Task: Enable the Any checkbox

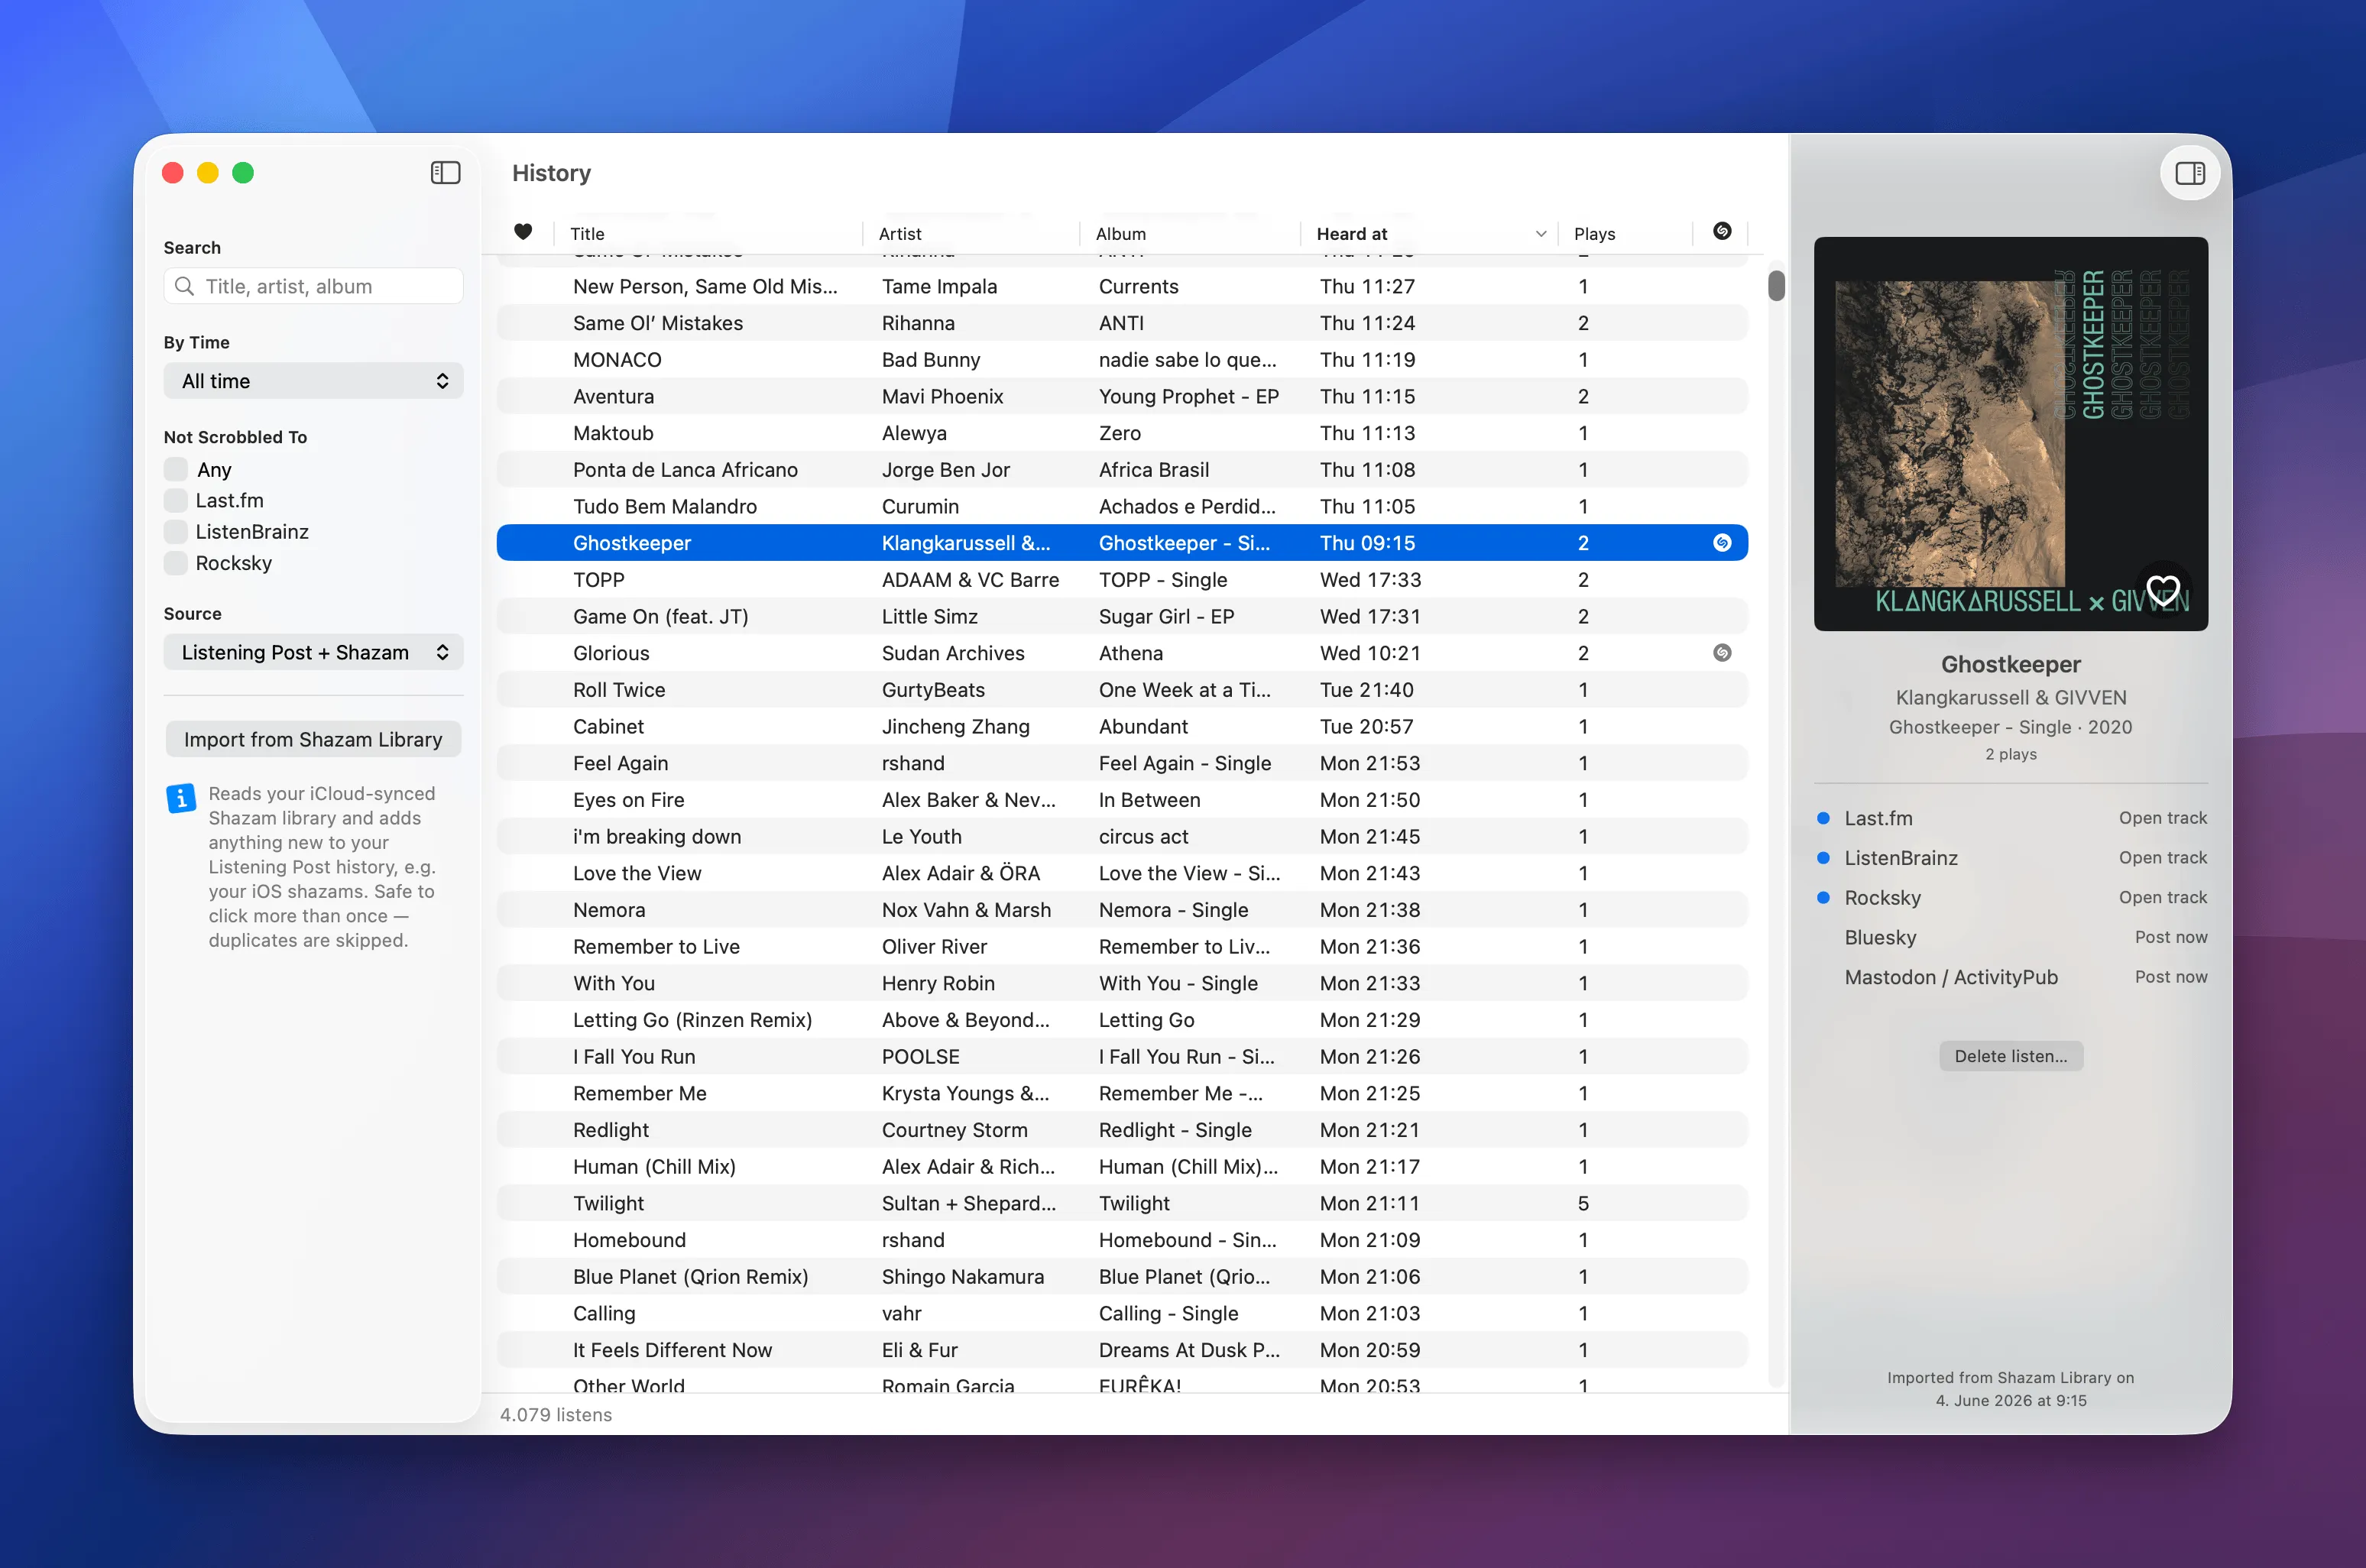Action: [176, 469]
